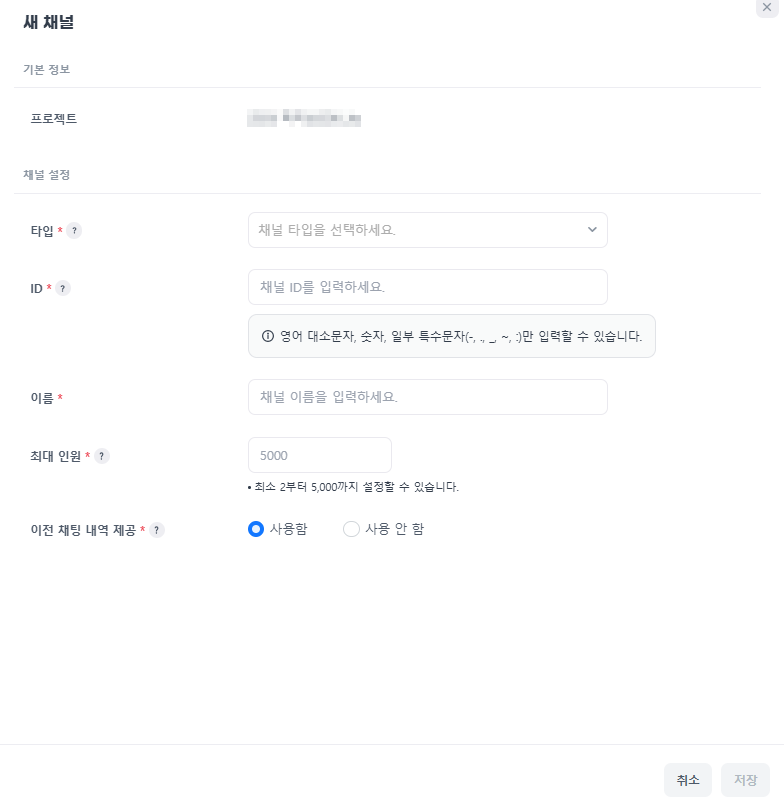
Task: Click the 채널 설정 section header
Action: 46,175
